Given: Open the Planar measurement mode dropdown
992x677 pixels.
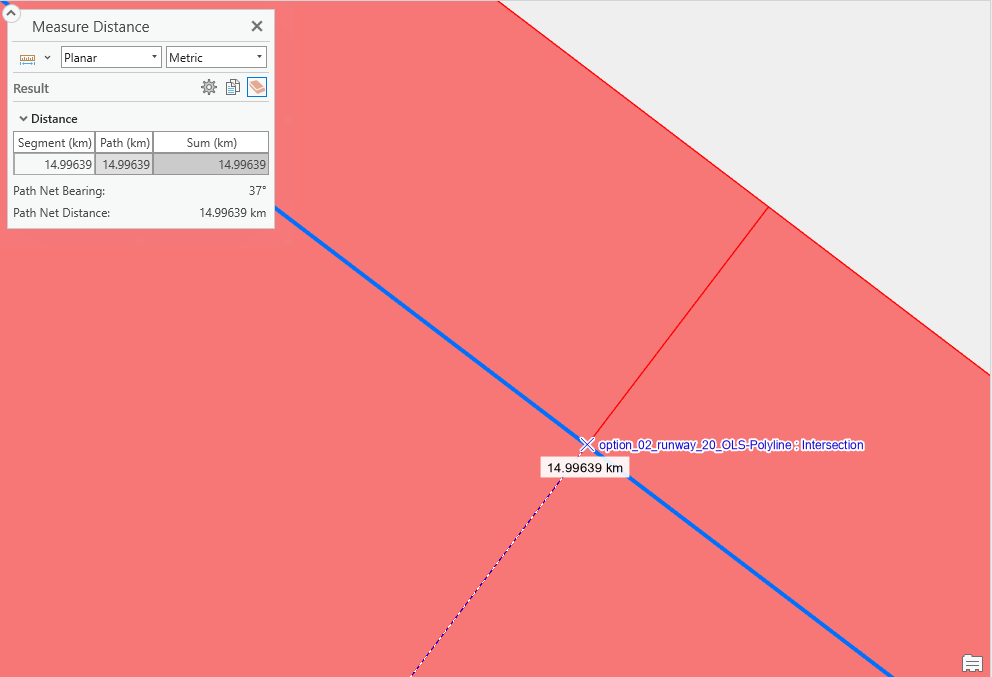Looking at the screenshot, I should (110, 57).
